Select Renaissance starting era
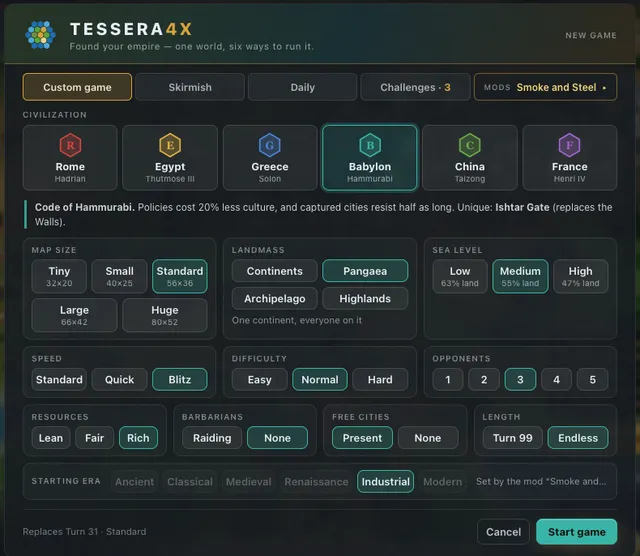640x556 pixels. (316, 482)
